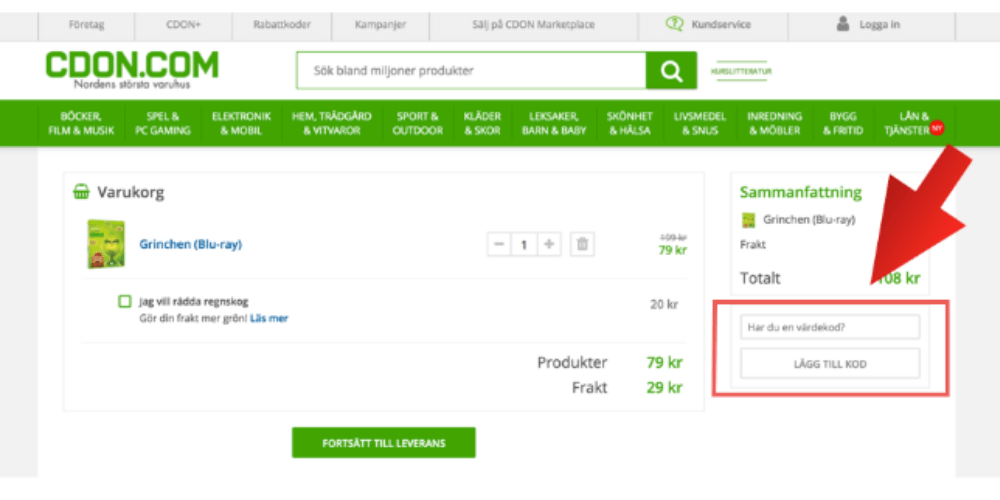Open Sälj på CDON Marketplace link

pyautogui.click(x=533, y=25)
